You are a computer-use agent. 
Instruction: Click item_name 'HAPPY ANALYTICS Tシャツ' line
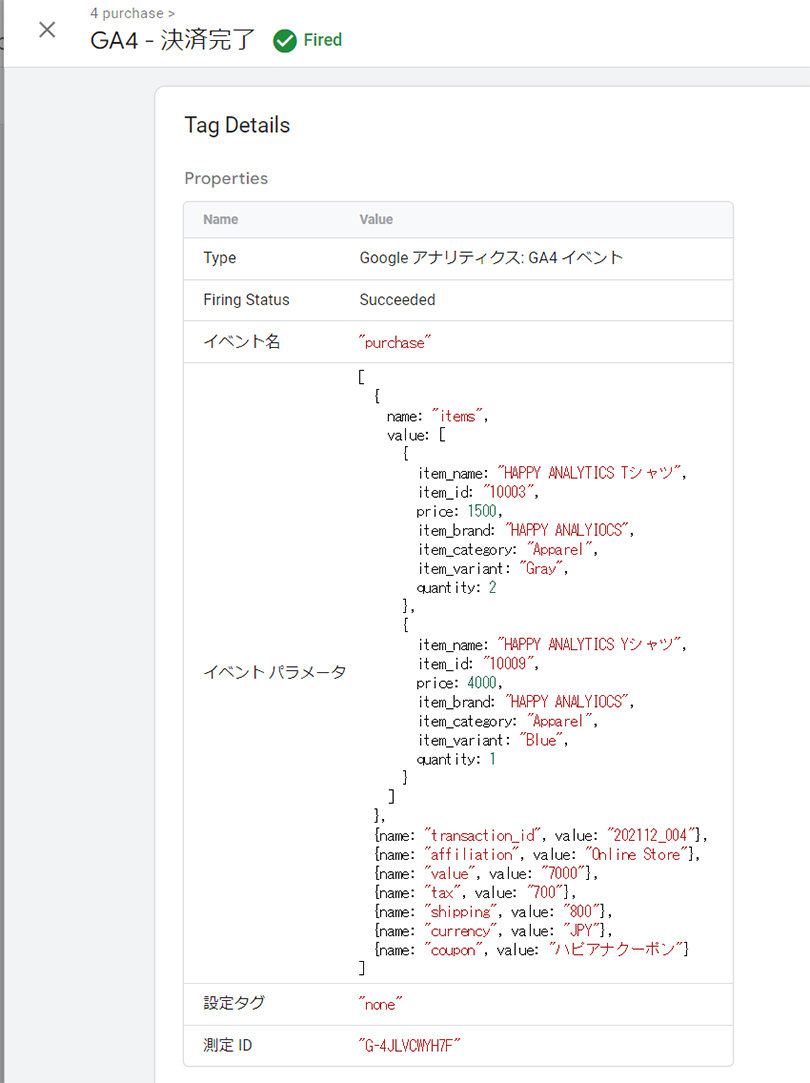click(552, 473)
